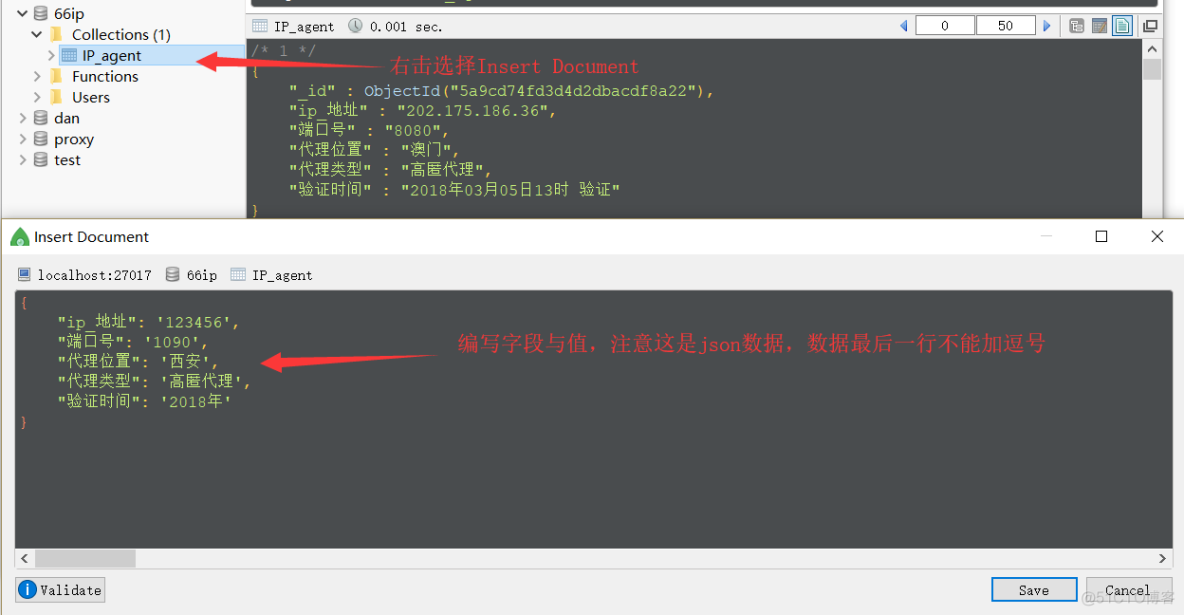Switch results to text view mode

[1122, 26]
